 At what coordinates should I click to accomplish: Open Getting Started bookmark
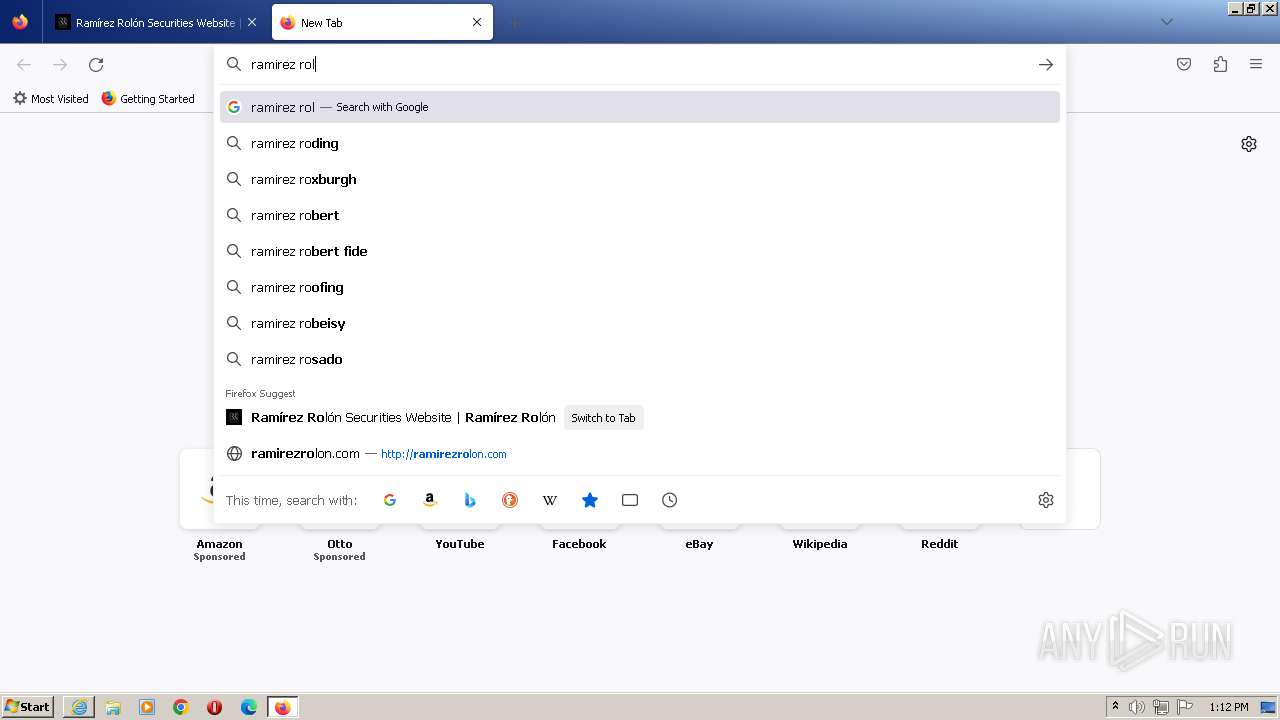point(148,99)
